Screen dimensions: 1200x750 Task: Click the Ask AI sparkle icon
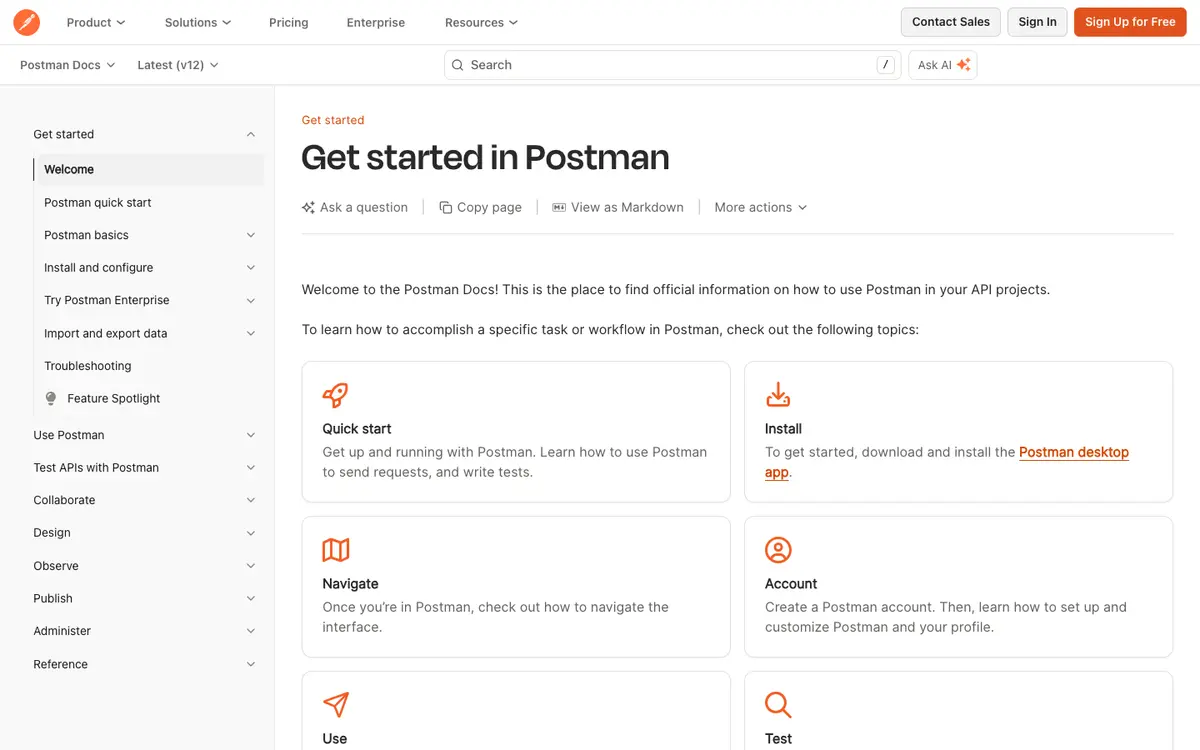(x=963, y=65)
